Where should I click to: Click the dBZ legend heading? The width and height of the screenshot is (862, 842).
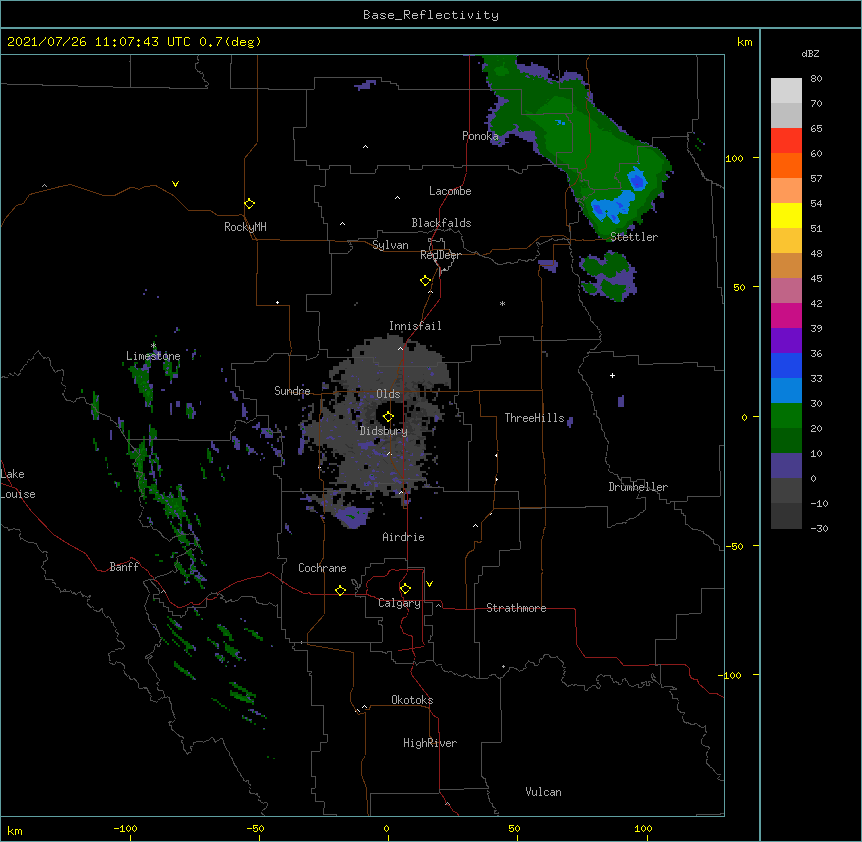coord(810,53)
